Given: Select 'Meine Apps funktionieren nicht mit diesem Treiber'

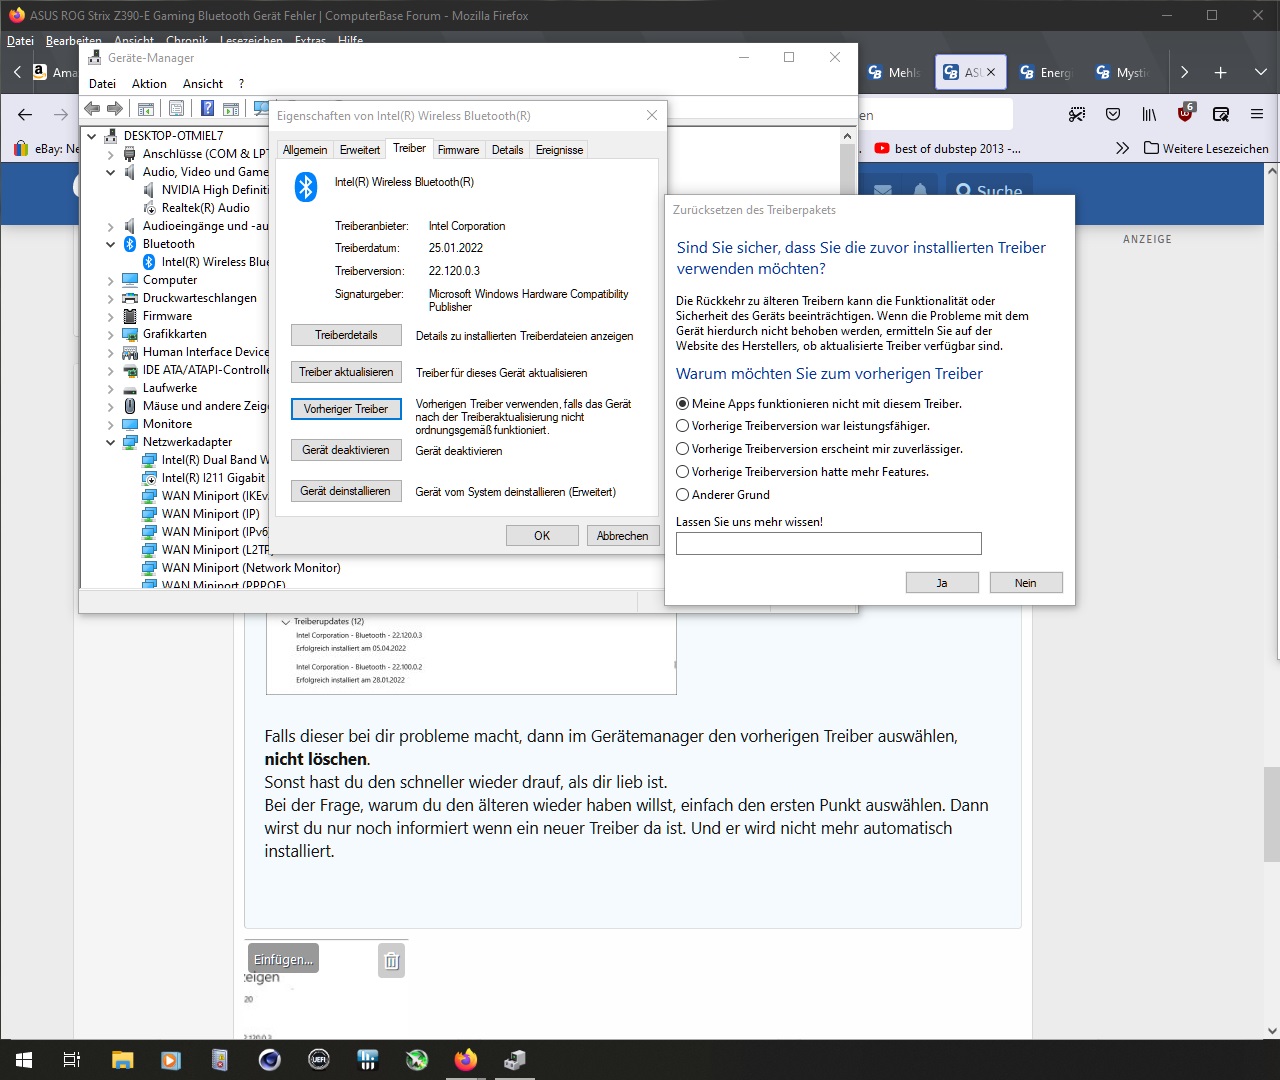Looking at the screenshot, I should (683, 404).
